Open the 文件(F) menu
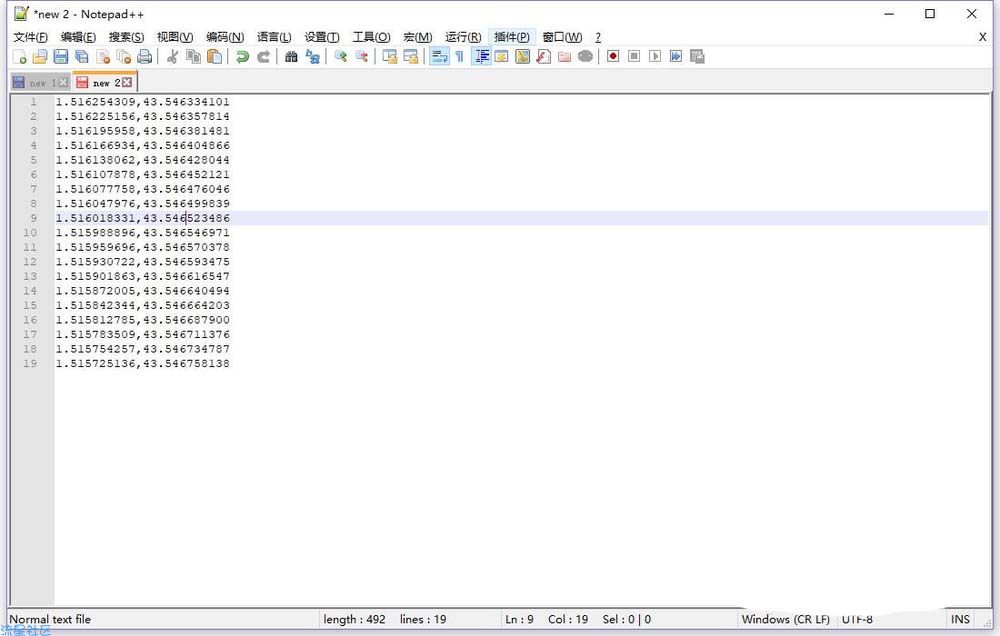 pos(31,37)
